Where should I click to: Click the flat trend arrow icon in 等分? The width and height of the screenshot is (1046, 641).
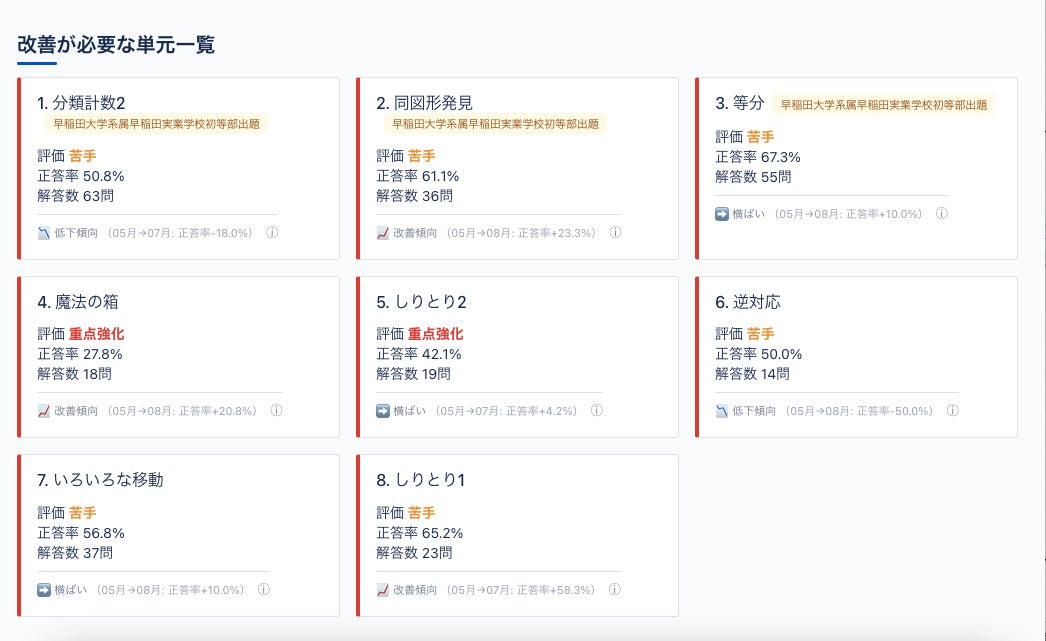722,214
